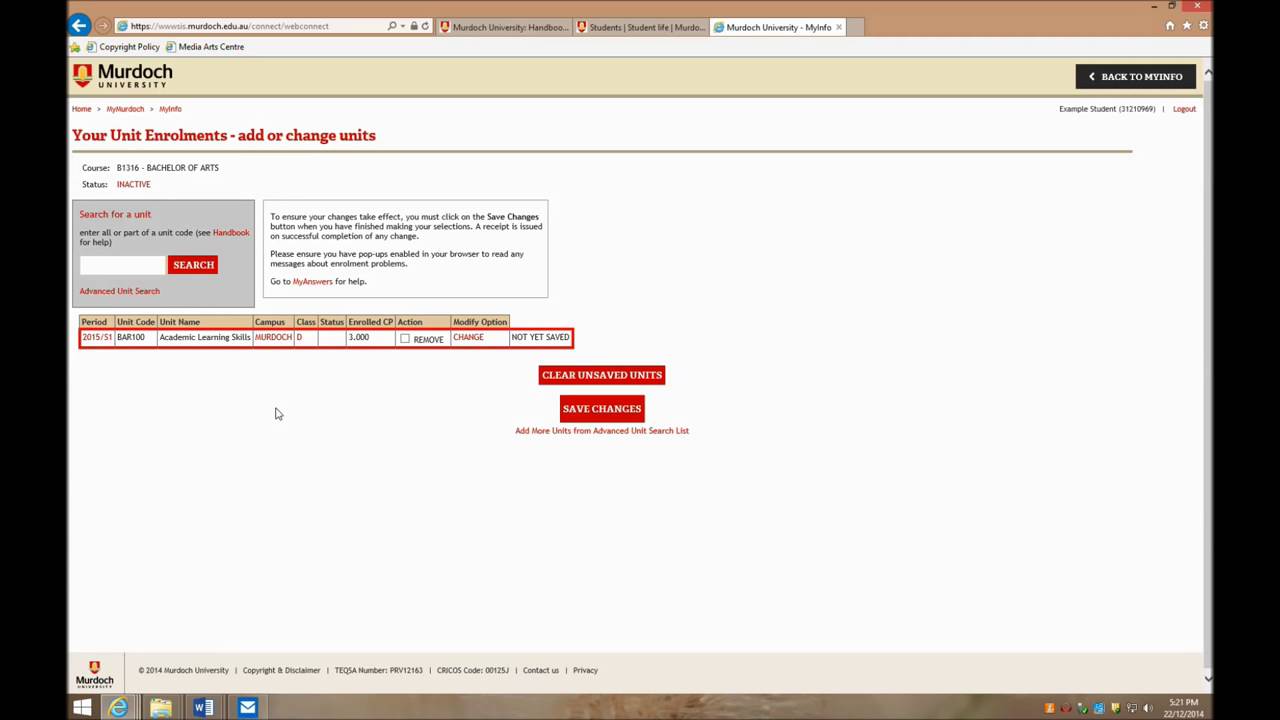
Task: Open the browser Home icon
Action: point(1170,26)
